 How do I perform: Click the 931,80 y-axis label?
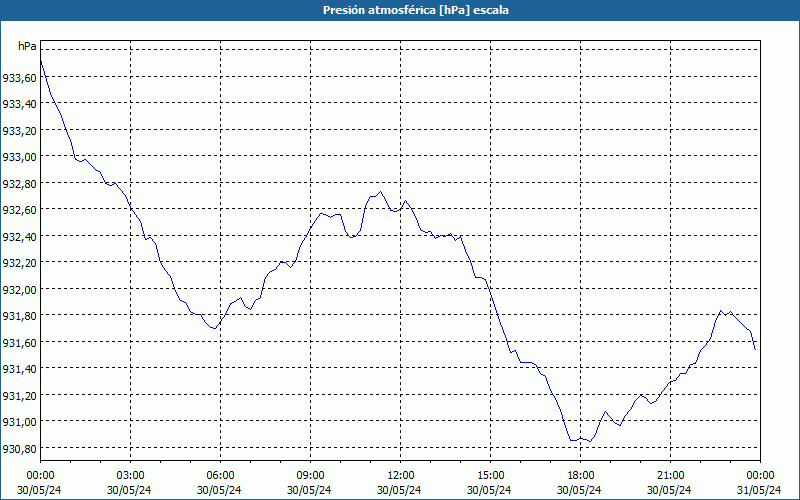[19, 316]
